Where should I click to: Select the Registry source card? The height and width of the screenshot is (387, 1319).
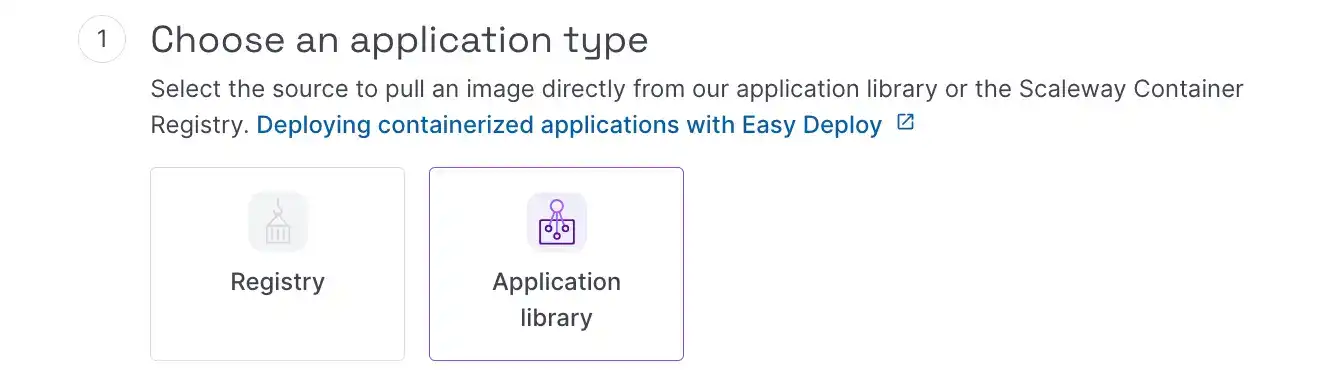pos(277,264)
